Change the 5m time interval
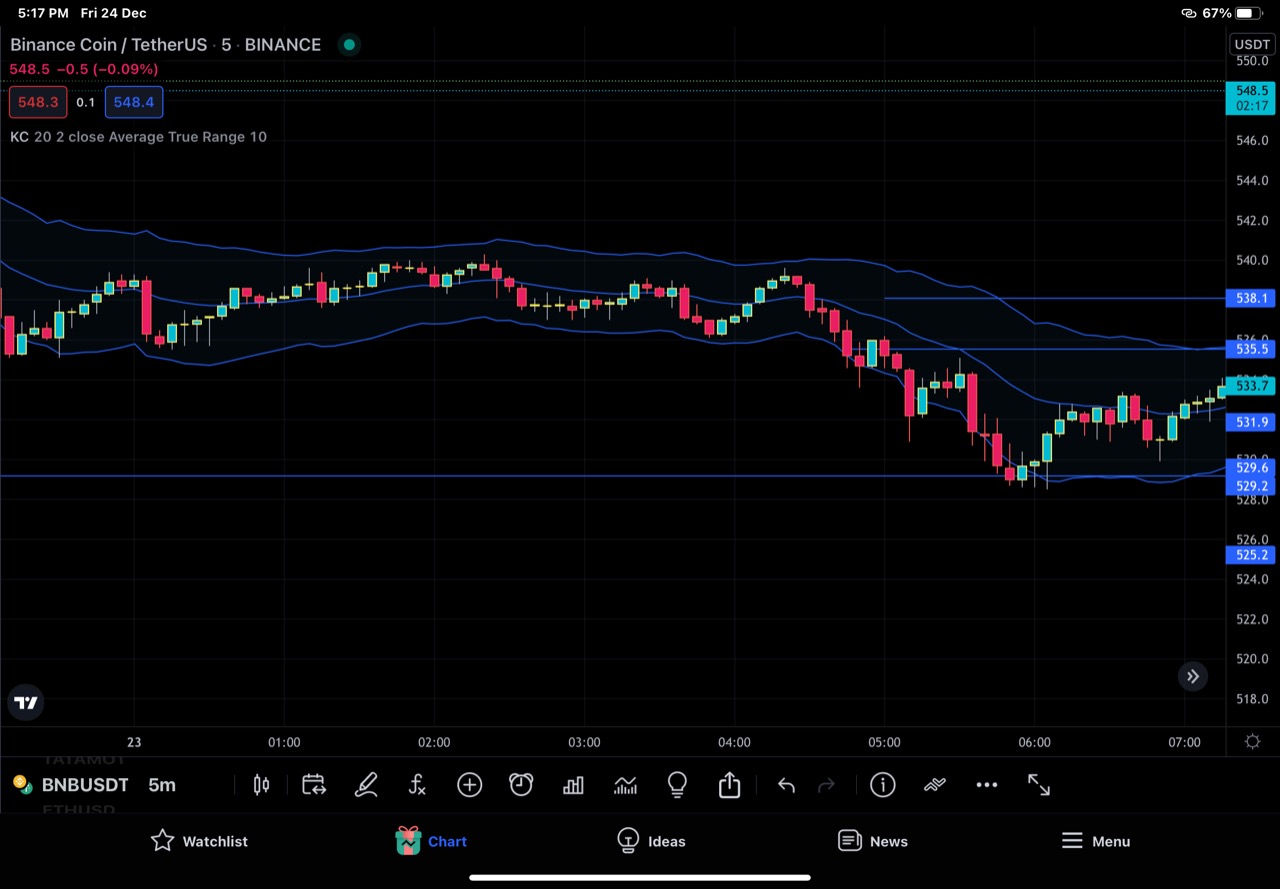 pyautogui.click(x=162, y=785)
